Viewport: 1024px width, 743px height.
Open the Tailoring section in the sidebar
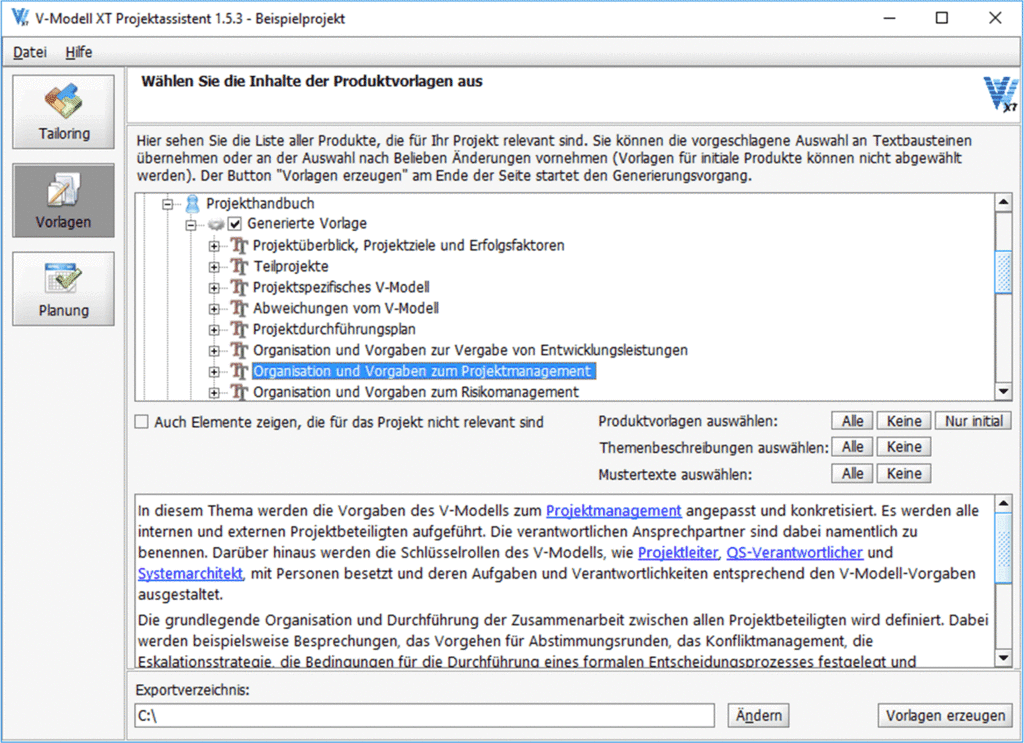63,112
